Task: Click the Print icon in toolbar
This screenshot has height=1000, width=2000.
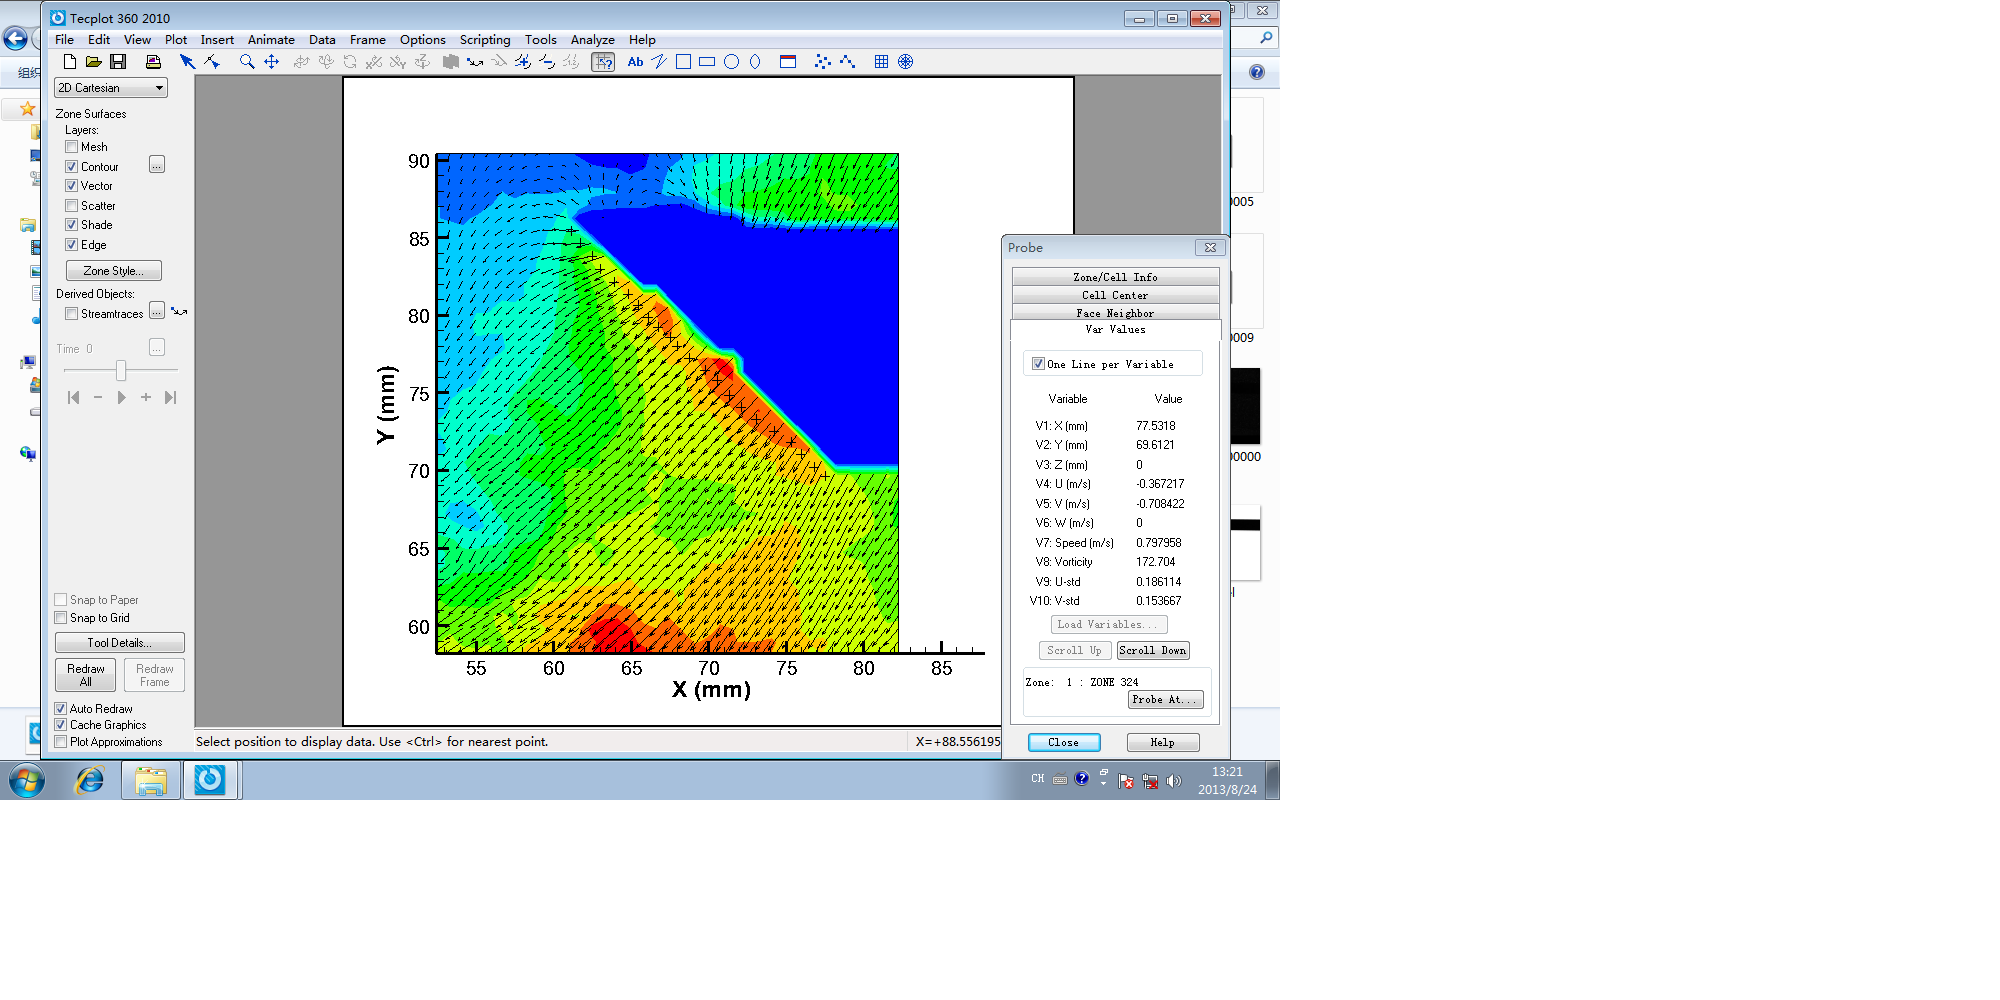Action: (153, 62)
